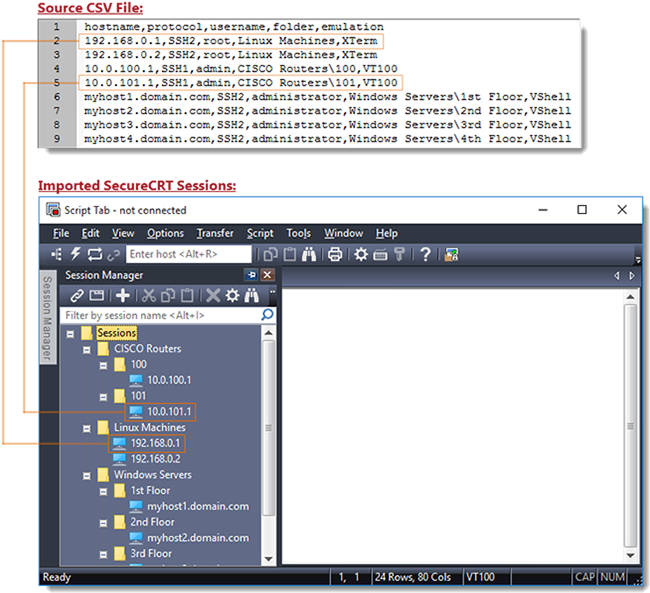The width and height of the screenshot is (650, 593).
Task: Toggle the Session Manager pin button
Action: 250,275
